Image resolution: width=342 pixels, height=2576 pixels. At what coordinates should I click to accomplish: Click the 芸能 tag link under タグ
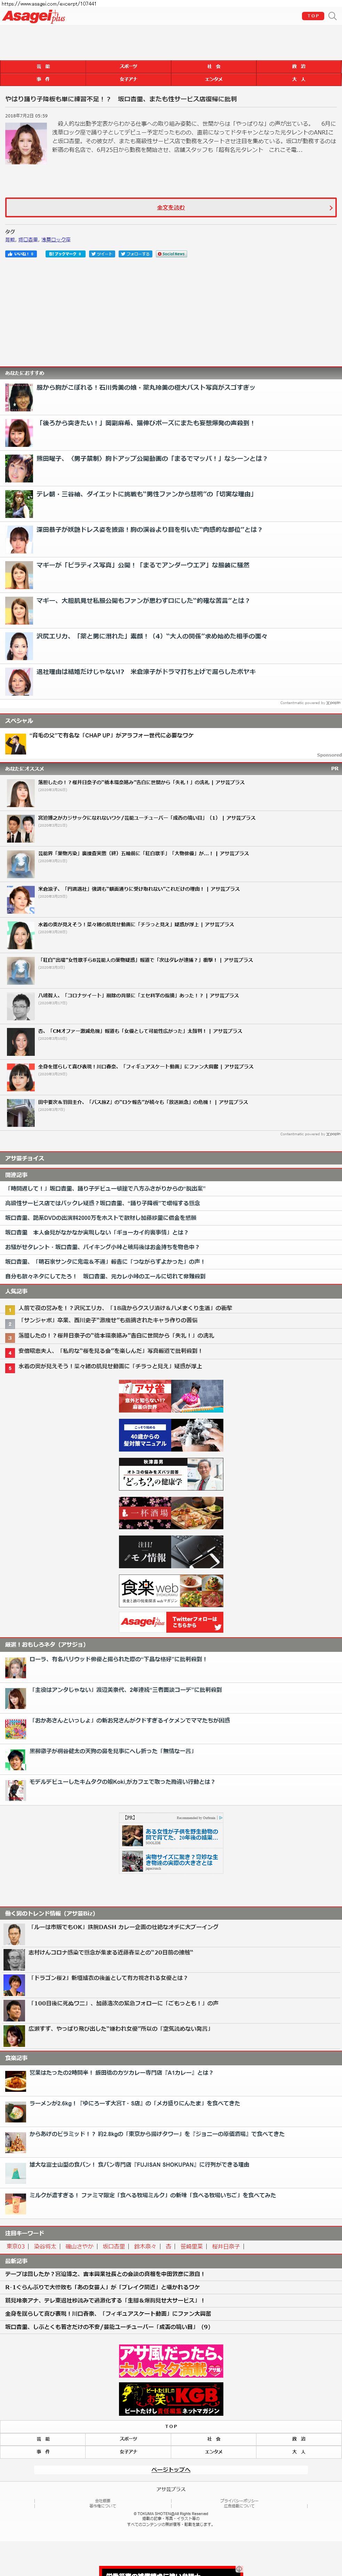click(10, 240)
